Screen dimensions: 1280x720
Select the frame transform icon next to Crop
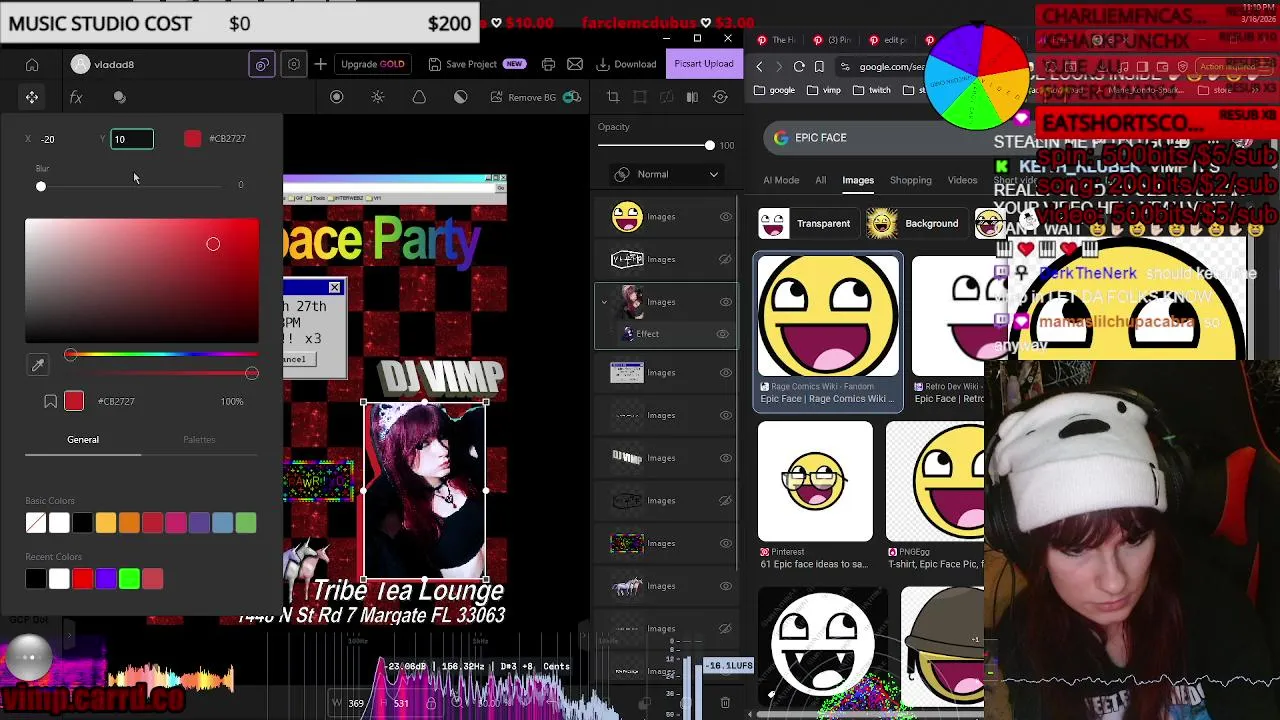[x=640, y=97]
